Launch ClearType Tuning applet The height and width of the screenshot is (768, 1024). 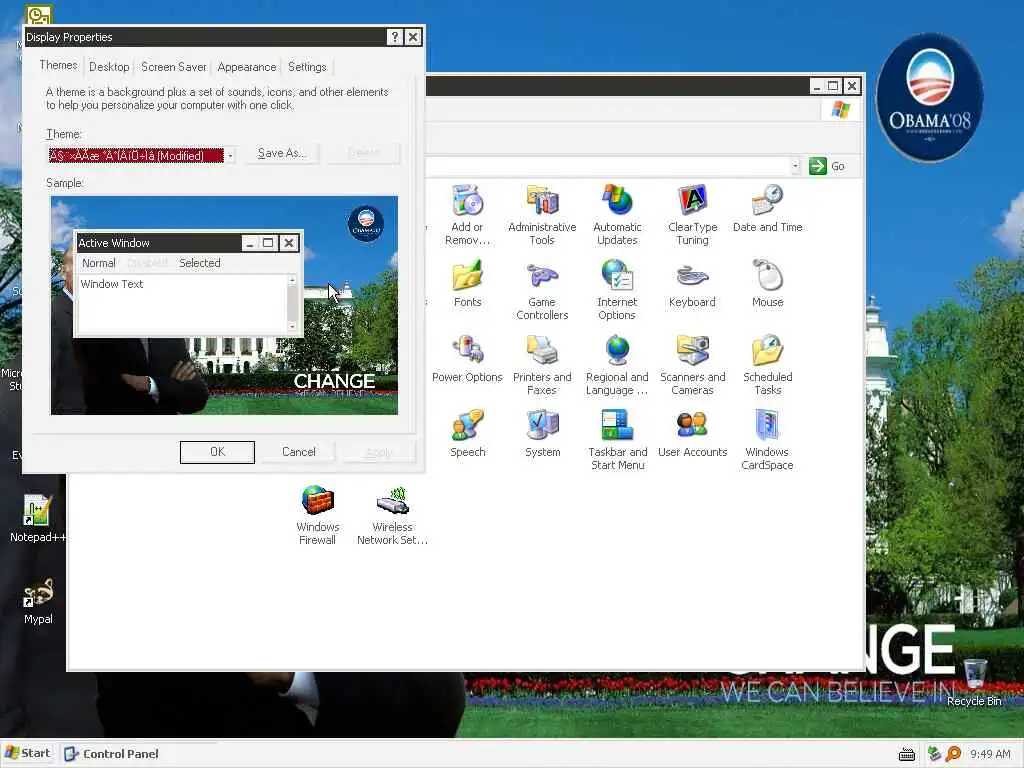pos(692,215)
